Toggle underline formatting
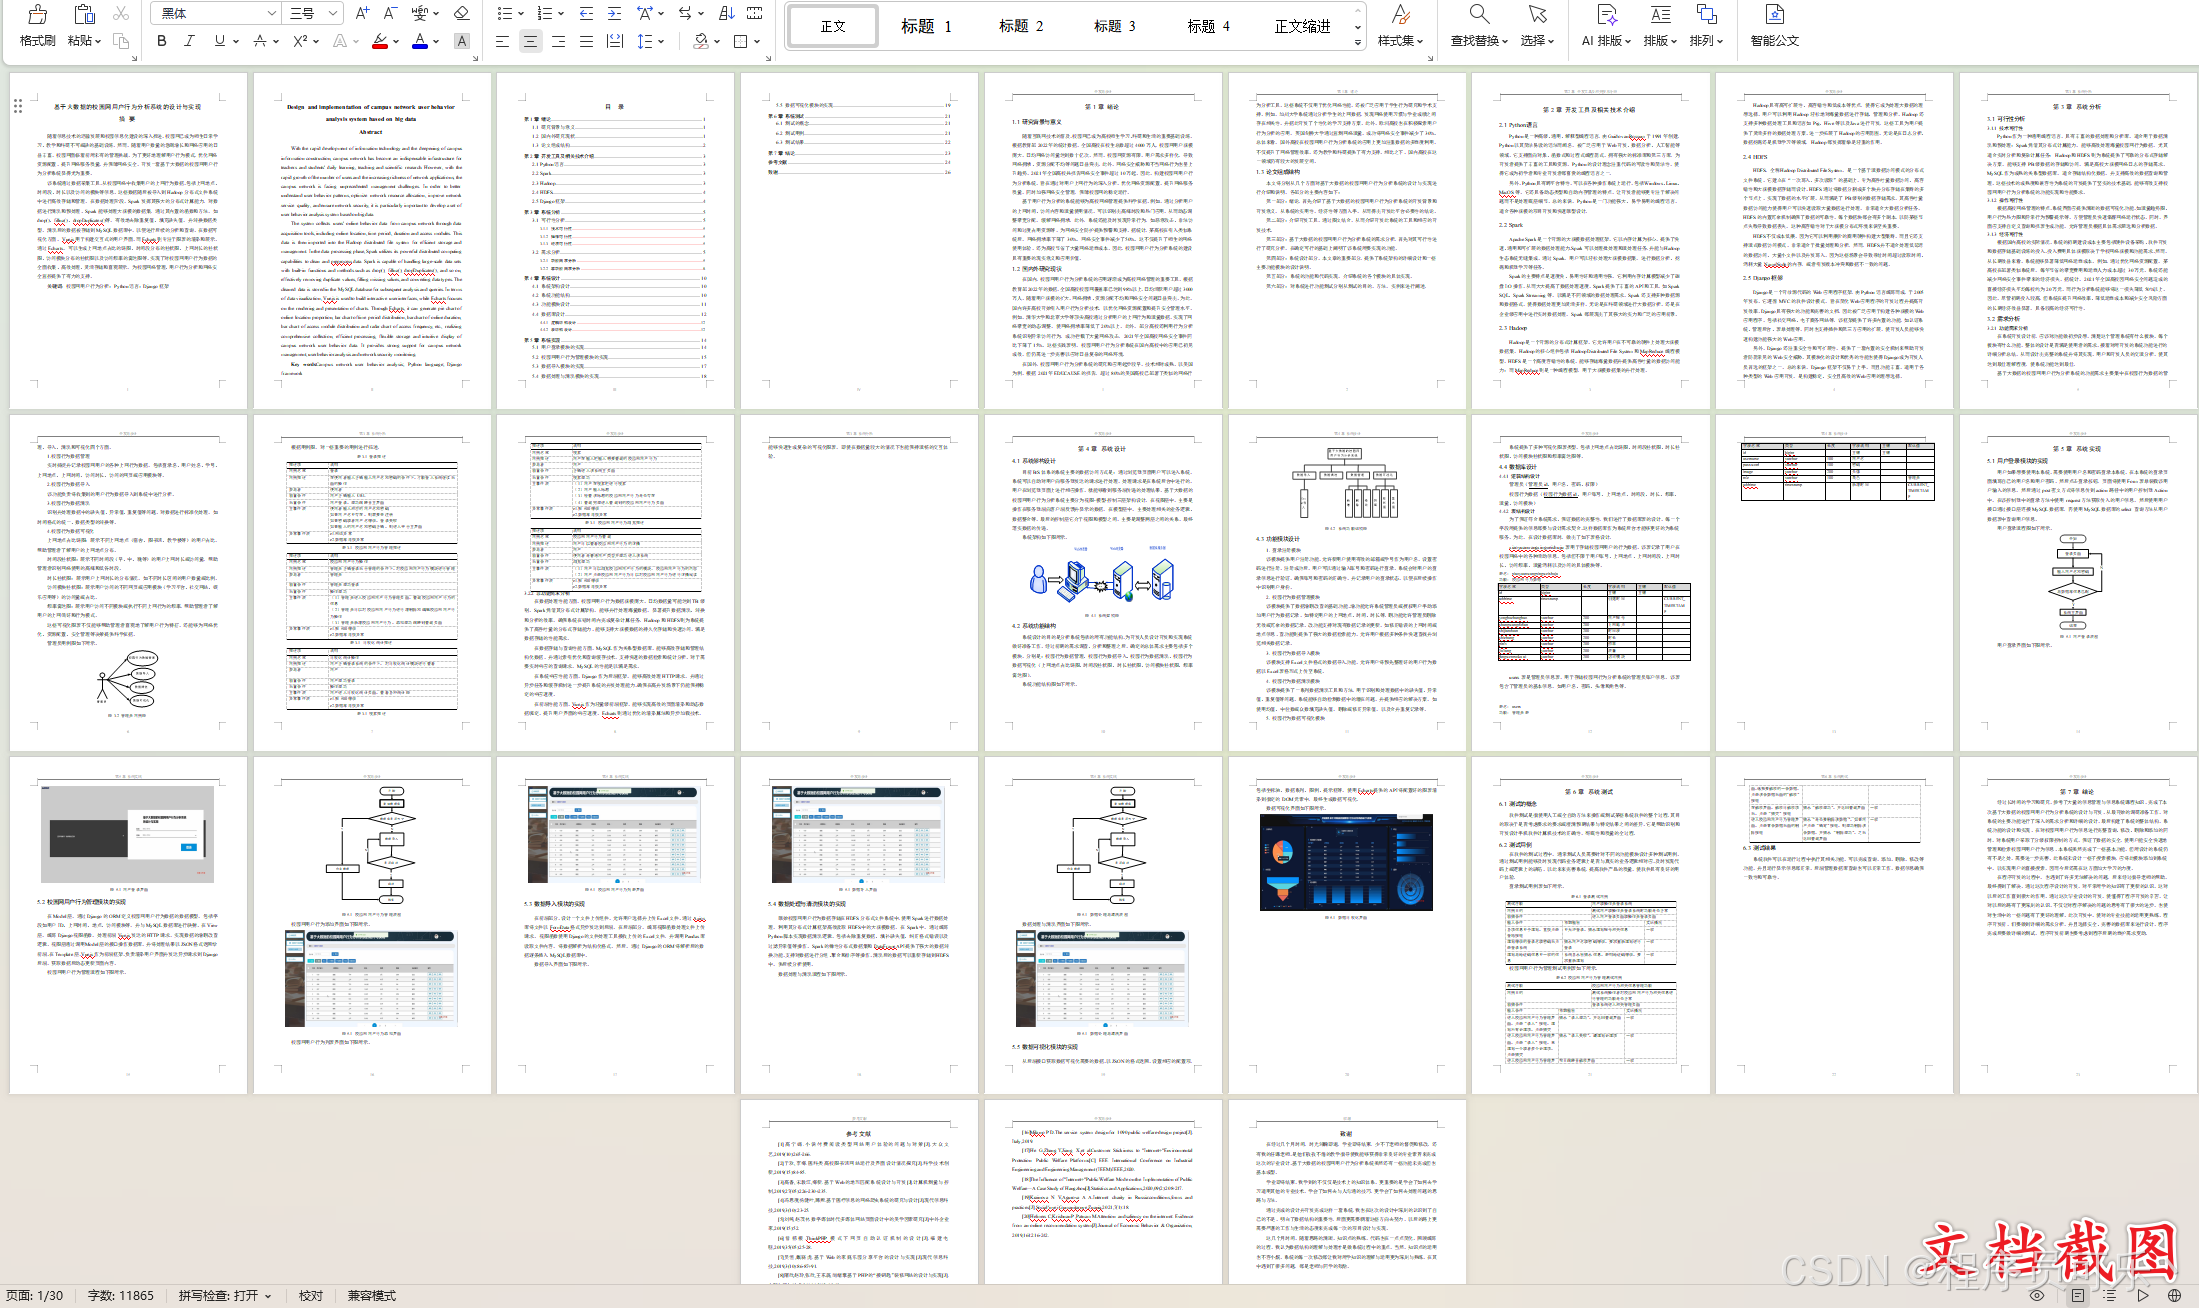This screenshot has height=1308, width=2199. point(219,41)
